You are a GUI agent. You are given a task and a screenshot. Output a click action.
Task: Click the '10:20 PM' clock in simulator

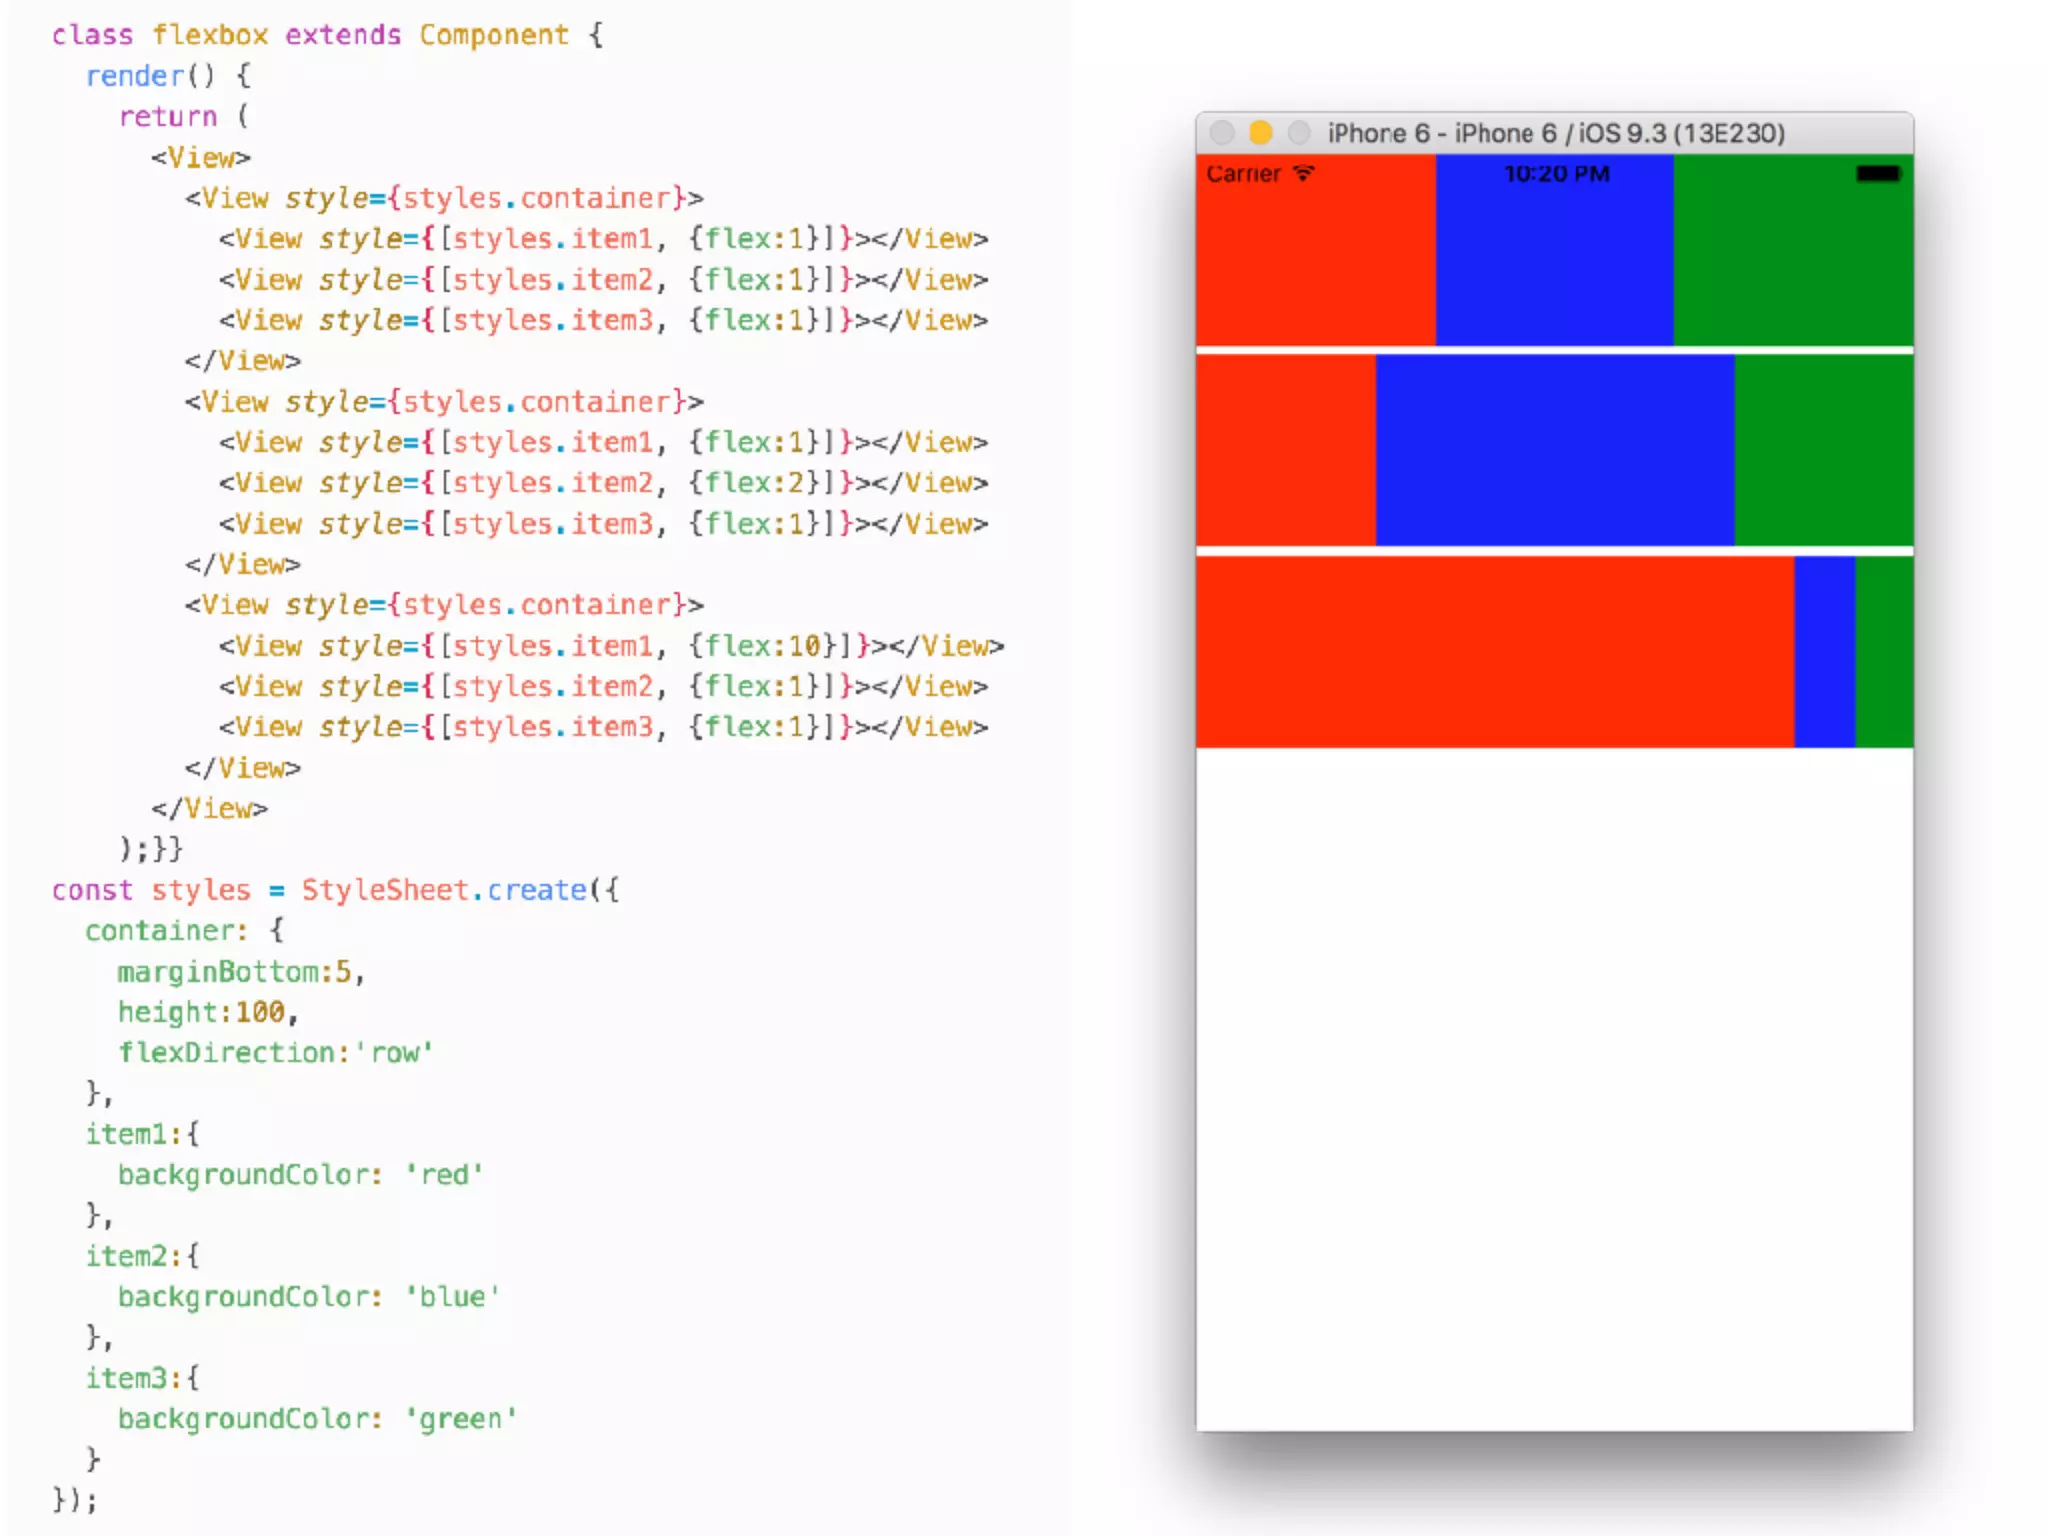[x=1557, y=174]
